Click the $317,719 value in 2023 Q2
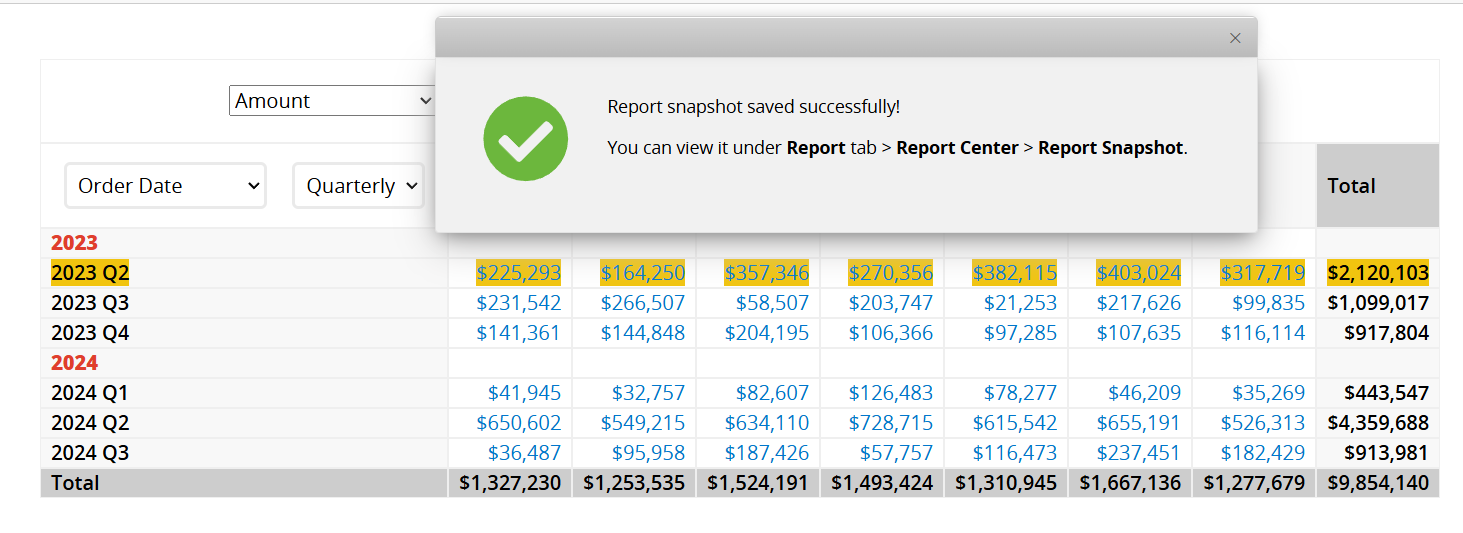This screenshot has height=533, width=1463. tap(1262, 273)
